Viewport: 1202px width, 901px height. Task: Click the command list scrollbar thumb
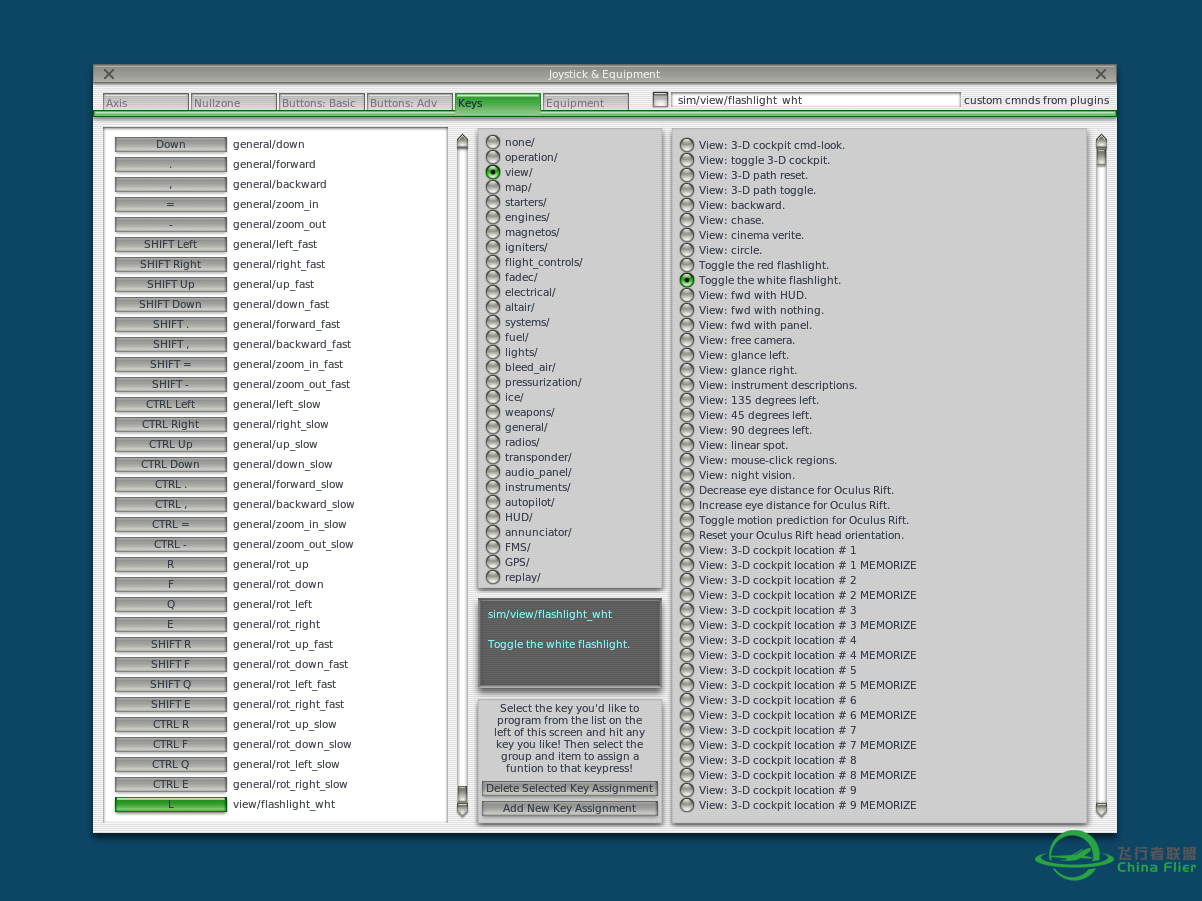[x=1101, y=156]
